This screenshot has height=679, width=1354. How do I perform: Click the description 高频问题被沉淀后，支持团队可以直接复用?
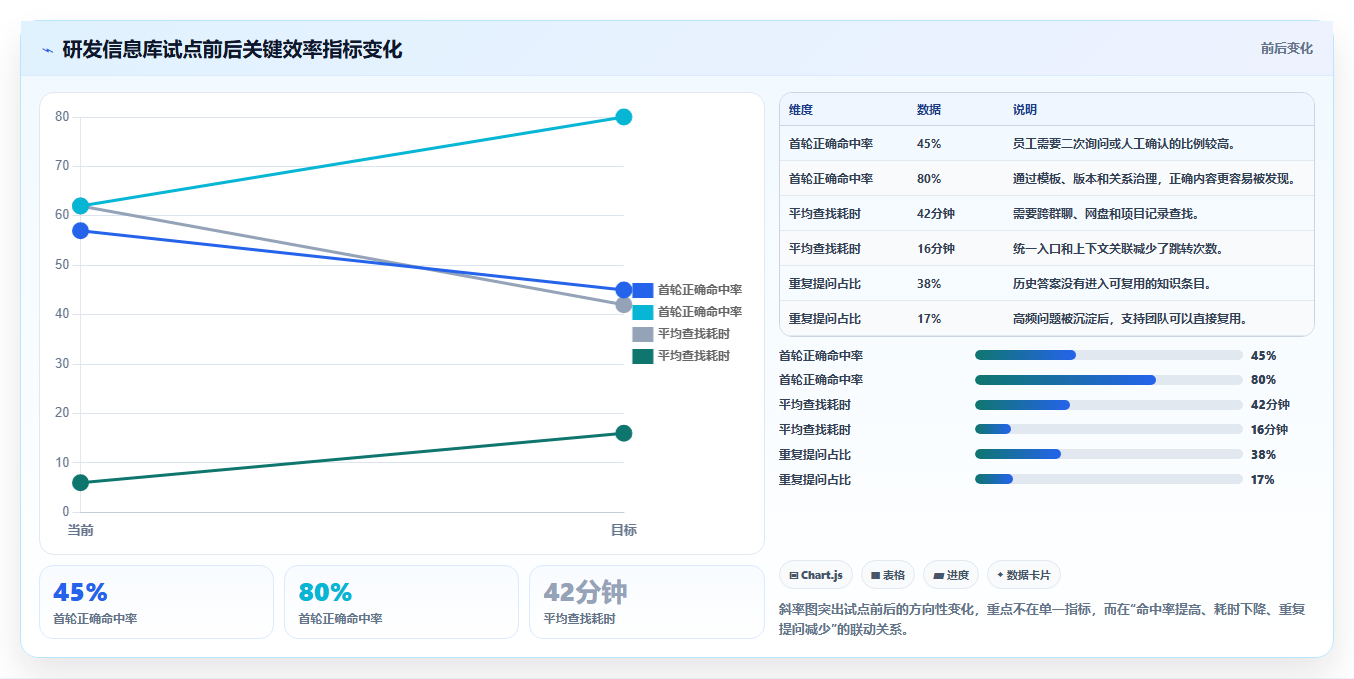(1133, 319)
